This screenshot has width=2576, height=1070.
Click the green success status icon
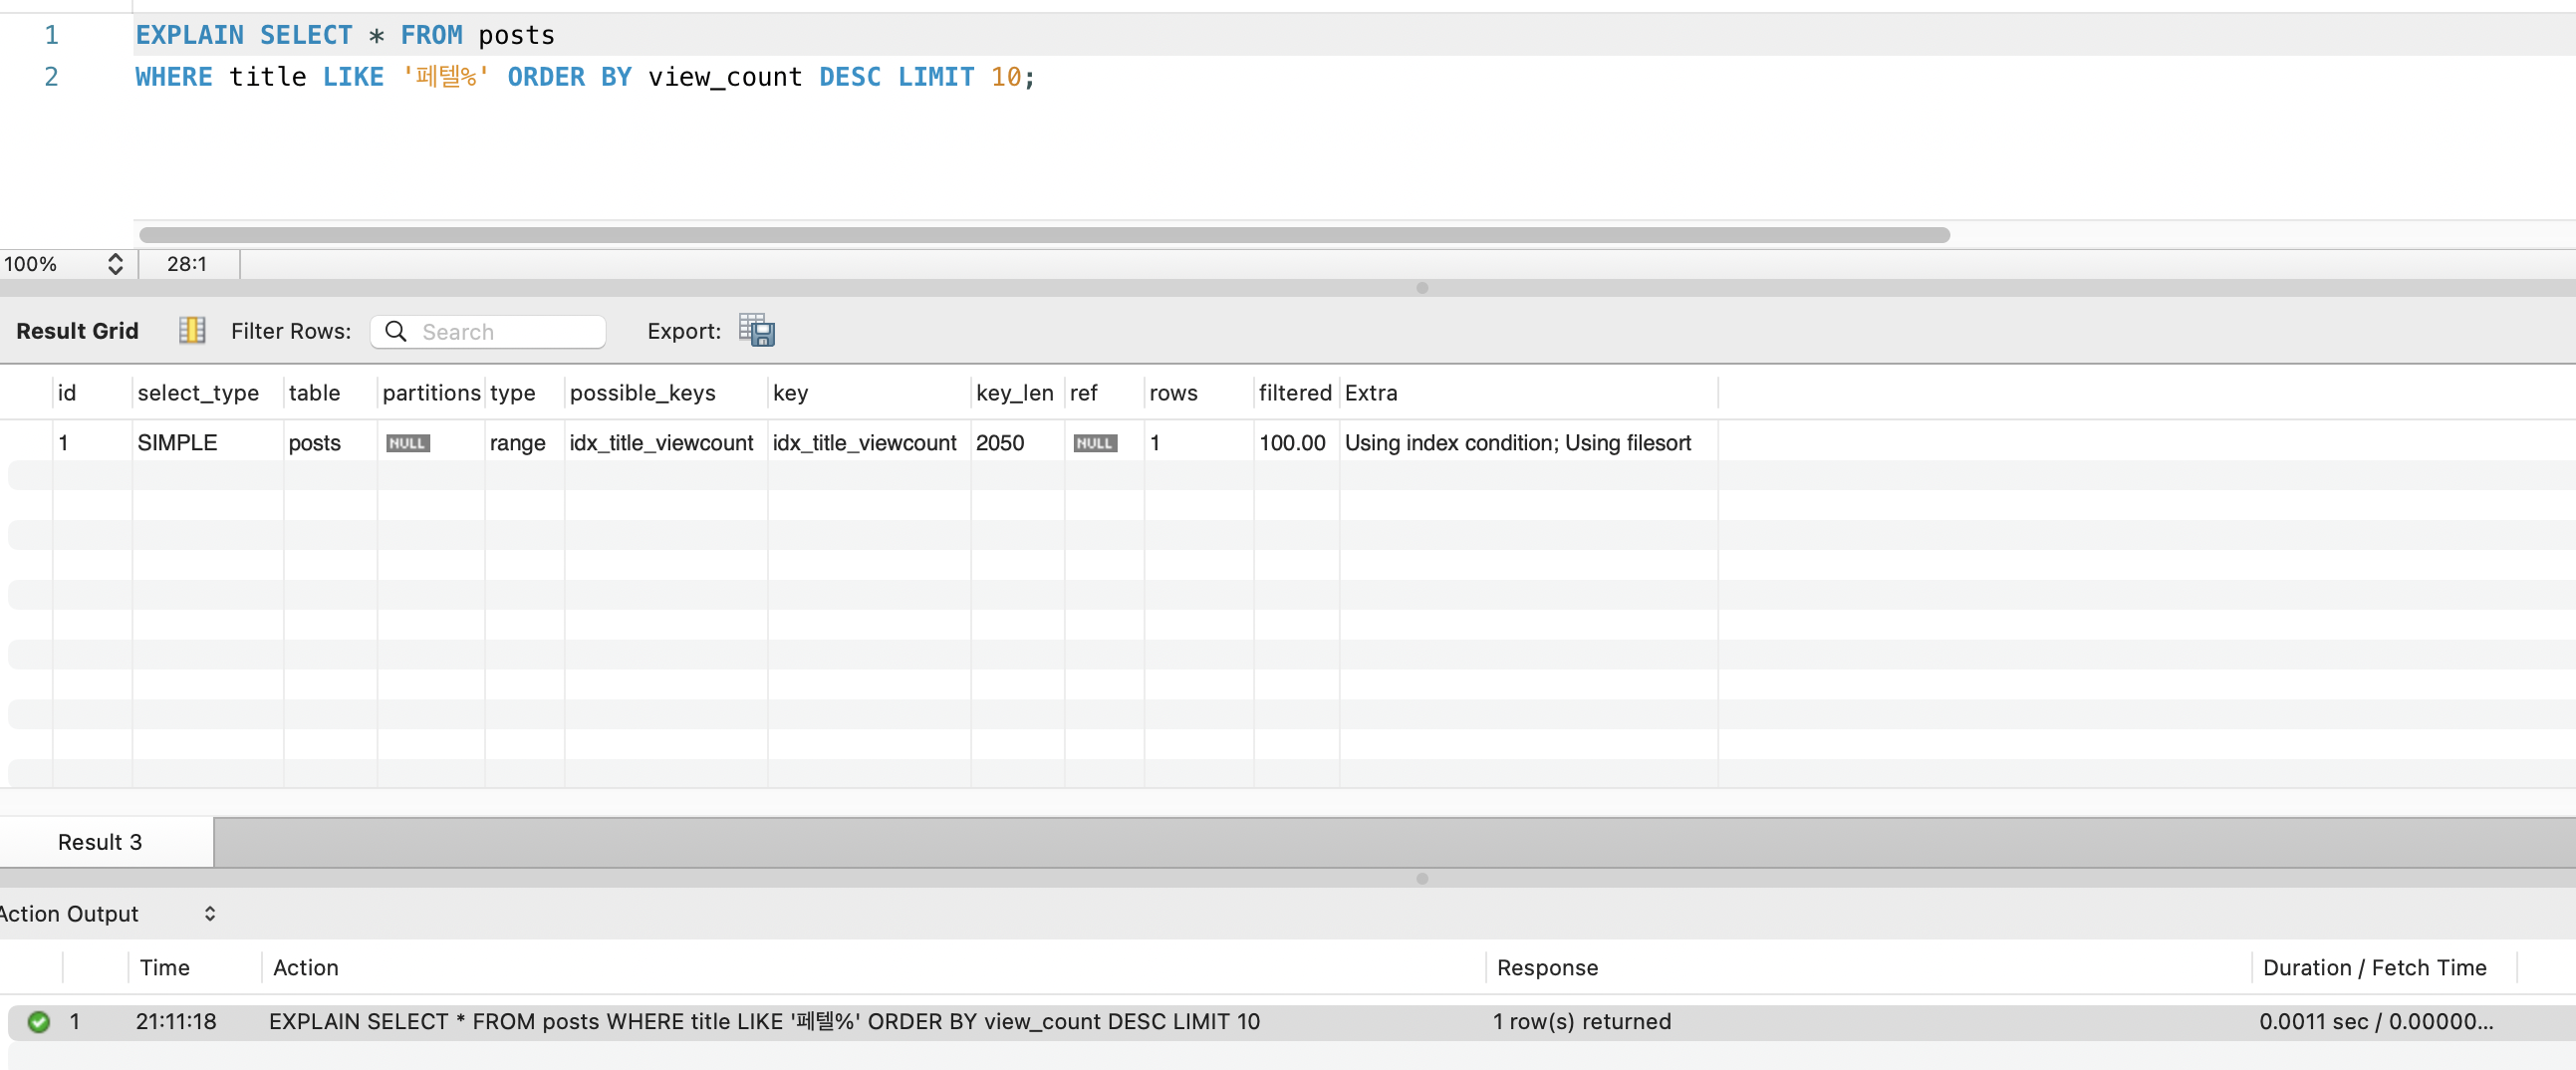pyautogui.click(x=39, y=1021)
